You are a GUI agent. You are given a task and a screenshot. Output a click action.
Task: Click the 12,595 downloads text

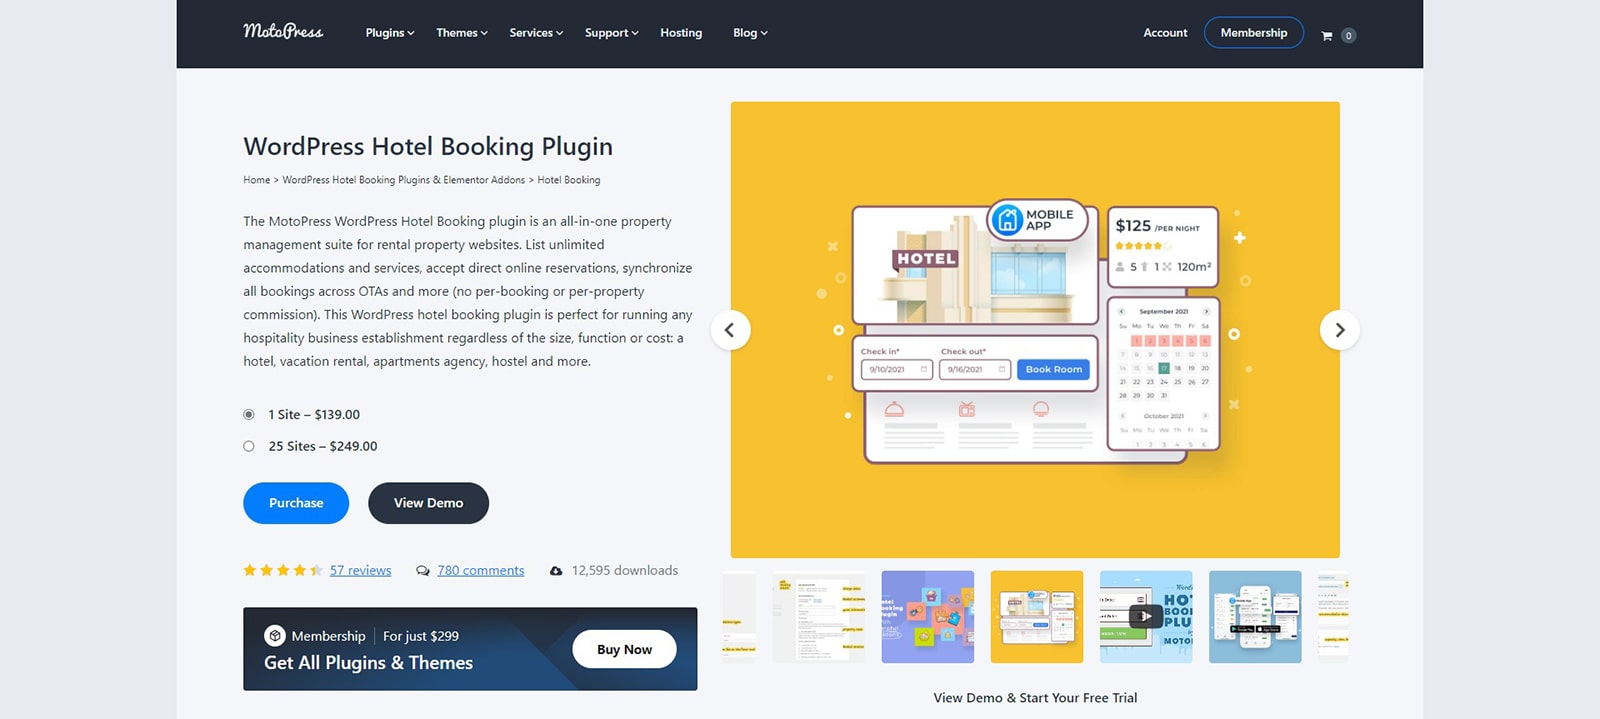click(625, 571)
